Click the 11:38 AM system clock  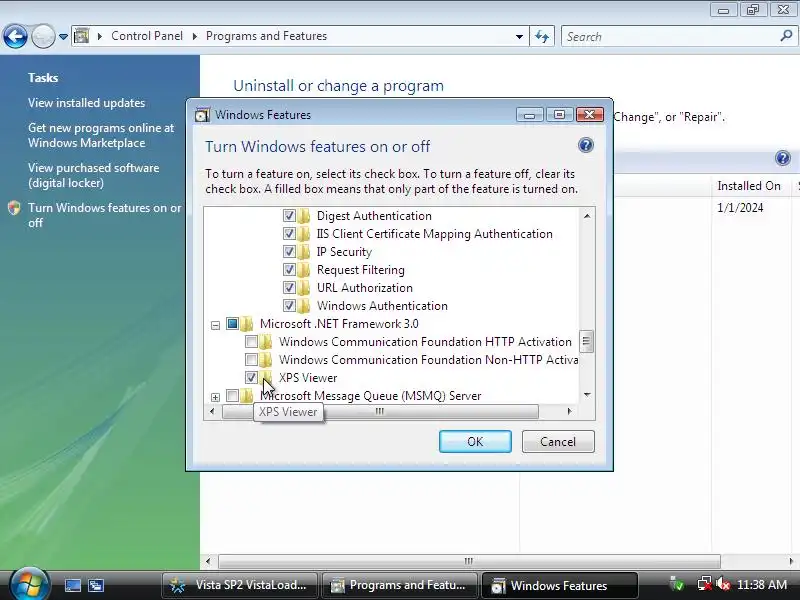point(762,585)
